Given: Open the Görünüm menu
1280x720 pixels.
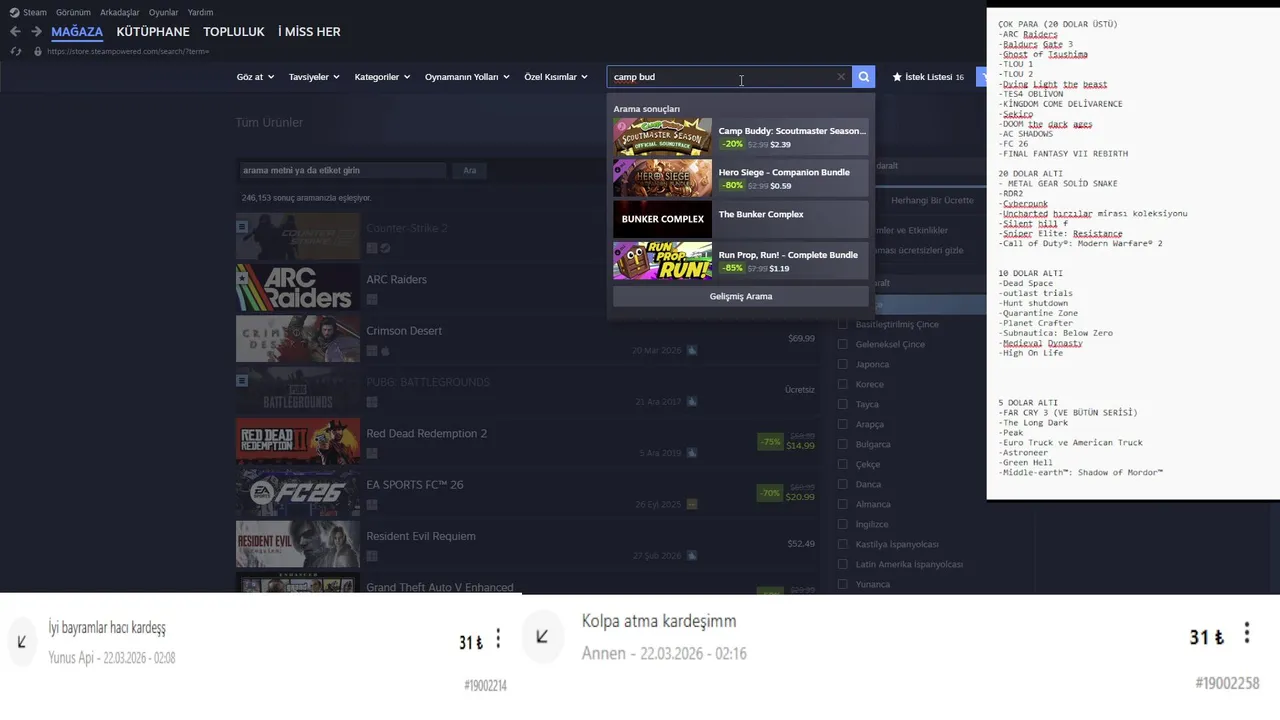Looking at the screenshot, I should [73, 12].
